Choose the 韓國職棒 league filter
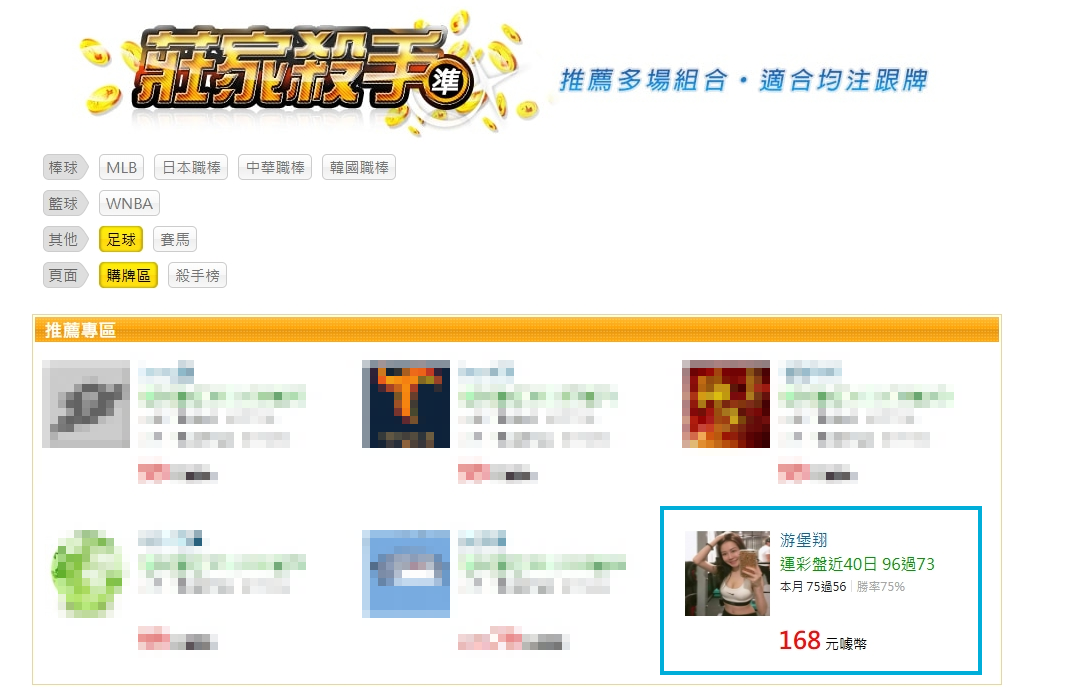 [x=359, y=167]
